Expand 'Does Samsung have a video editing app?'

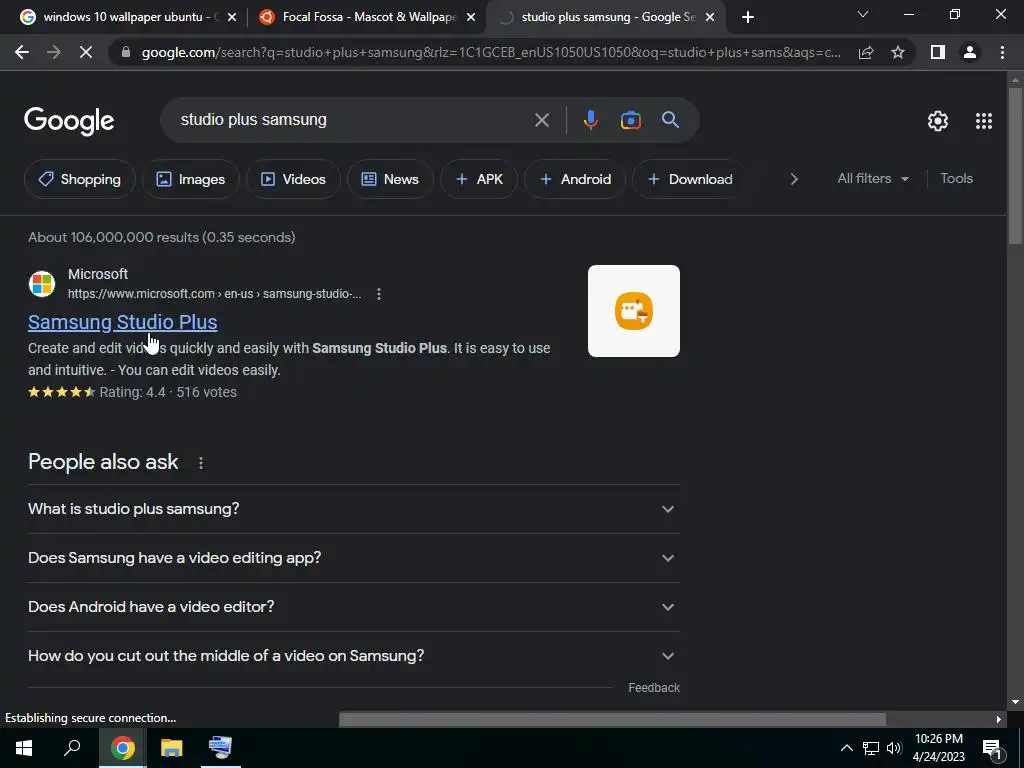tap(353, 558)
